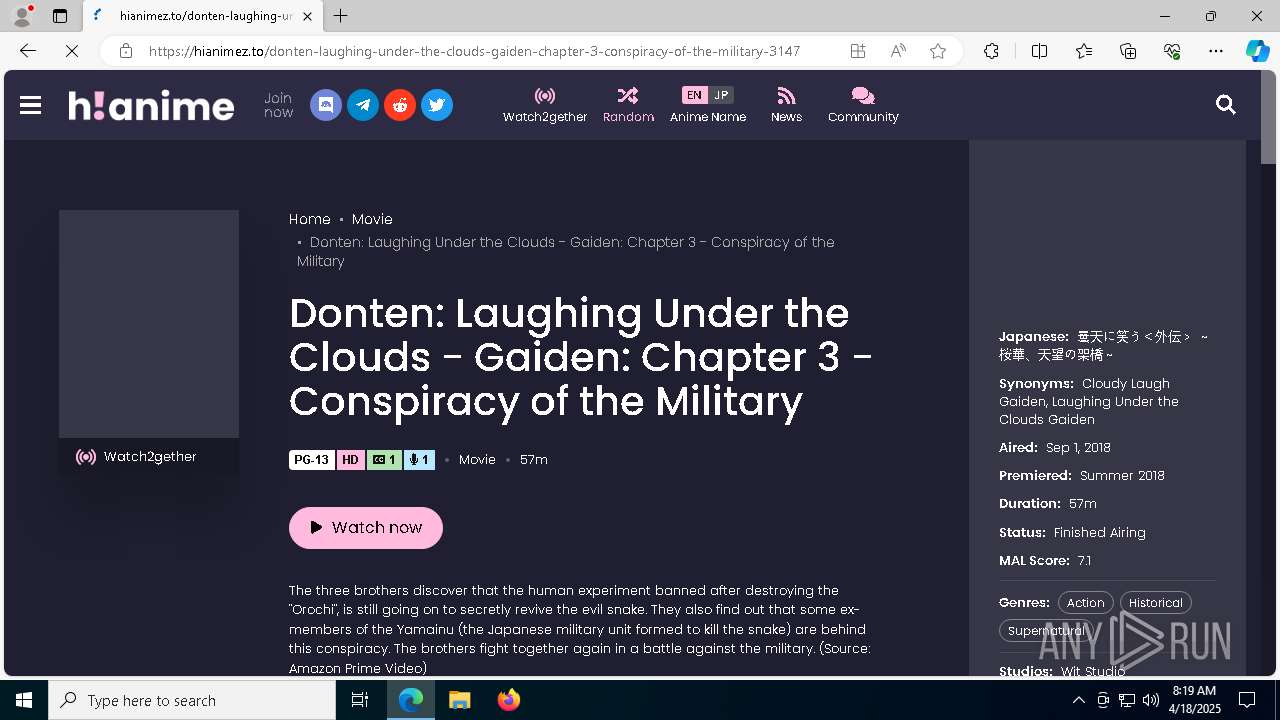Open the browser profile avatar

pyautogui.click(x=21, y=16)
